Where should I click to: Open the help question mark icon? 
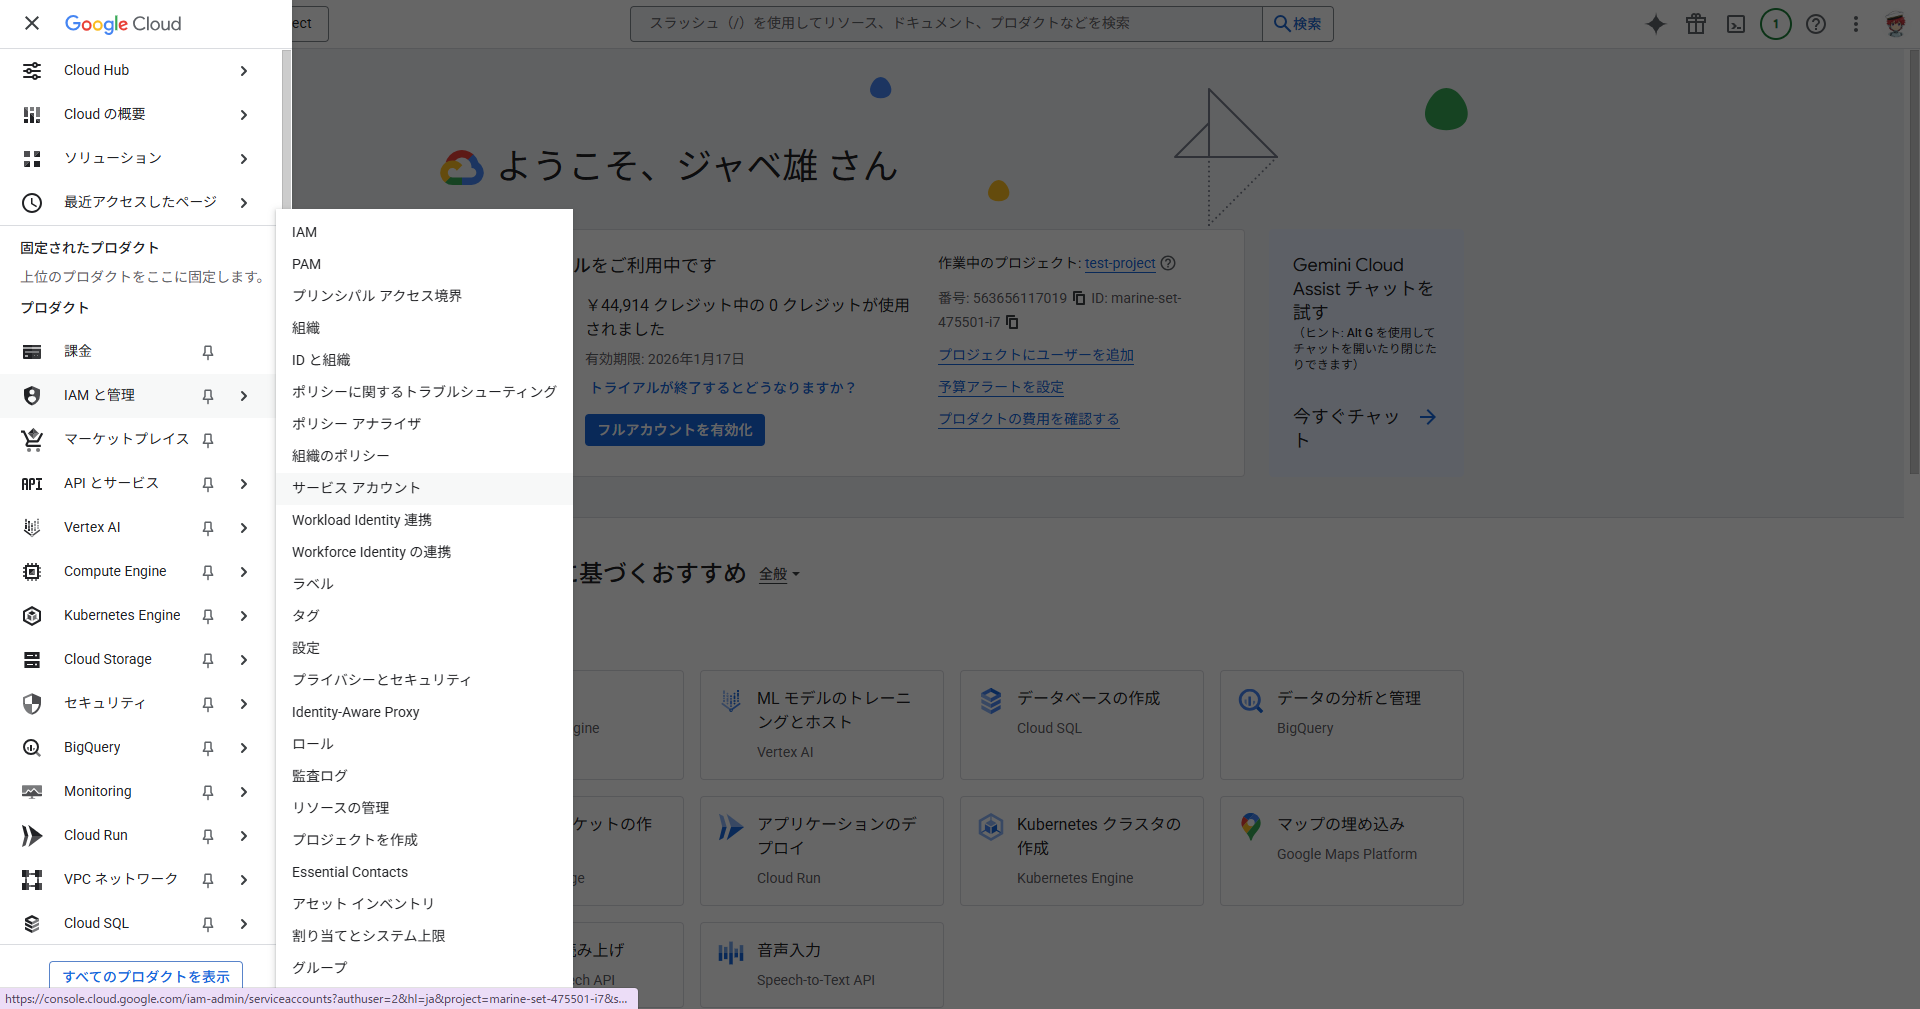tap(1816, 24)
